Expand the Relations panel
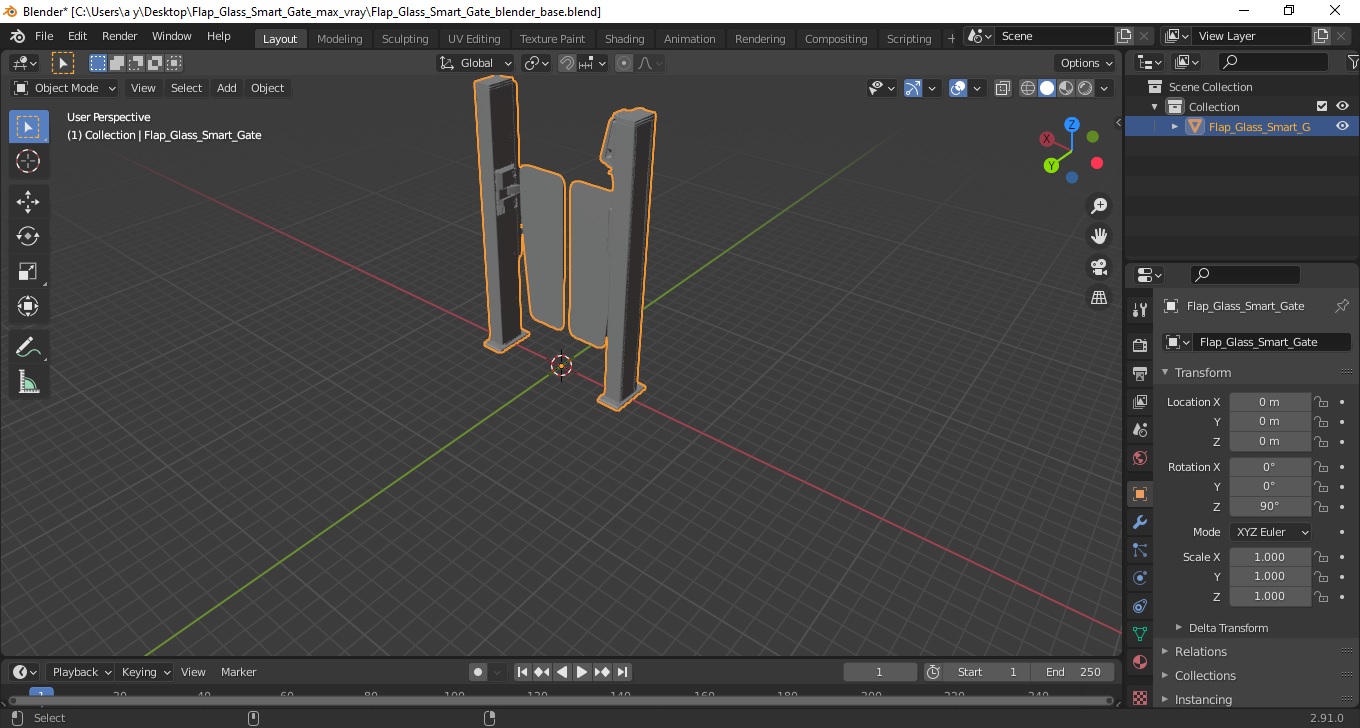Screen dimensions: 1360x728 point(1200,651)
